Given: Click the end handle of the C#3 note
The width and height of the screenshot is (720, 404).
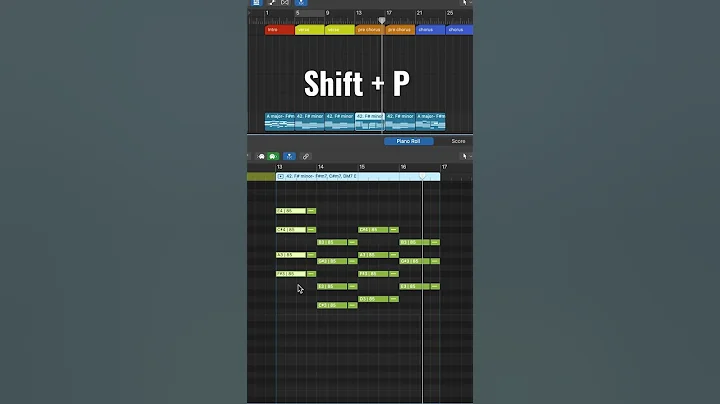Looking at the screenshot, I should [x=353, y=305].
